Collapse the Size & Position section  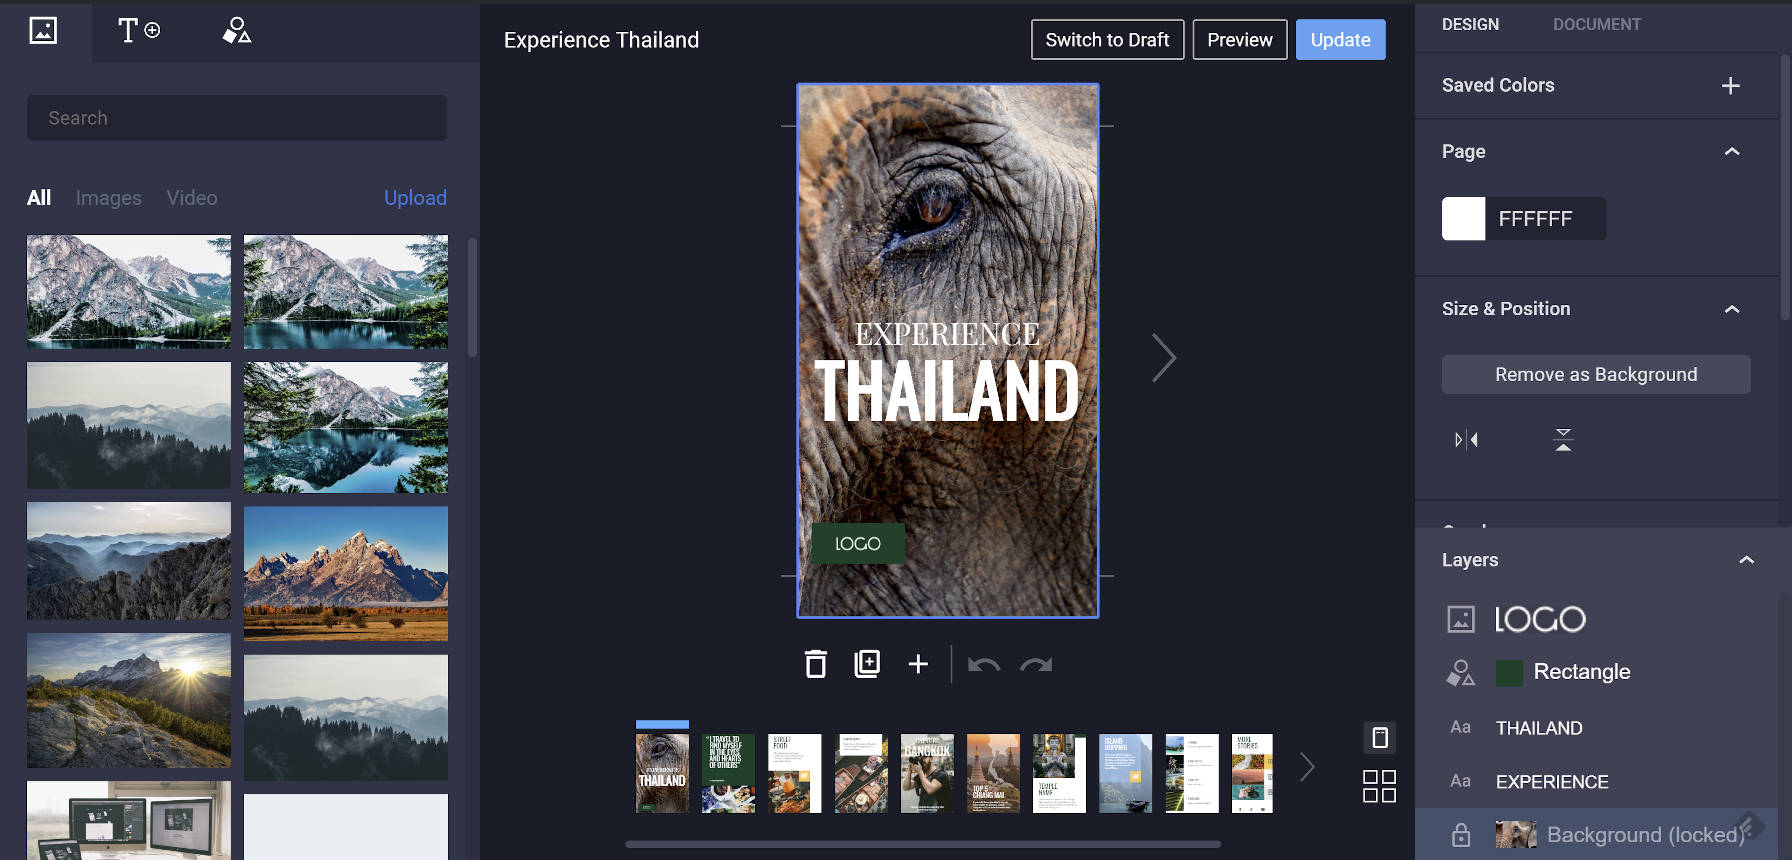[x=1732, y=309]
